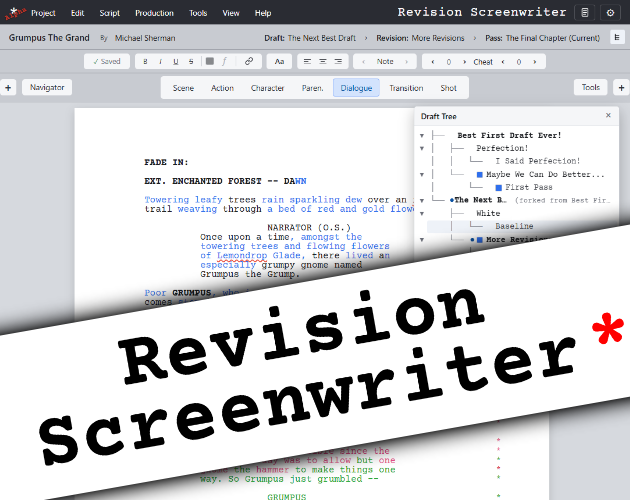The image size is (630, 500).
Task: Click blue color square beside First Pass
Action: coord(499,188)
